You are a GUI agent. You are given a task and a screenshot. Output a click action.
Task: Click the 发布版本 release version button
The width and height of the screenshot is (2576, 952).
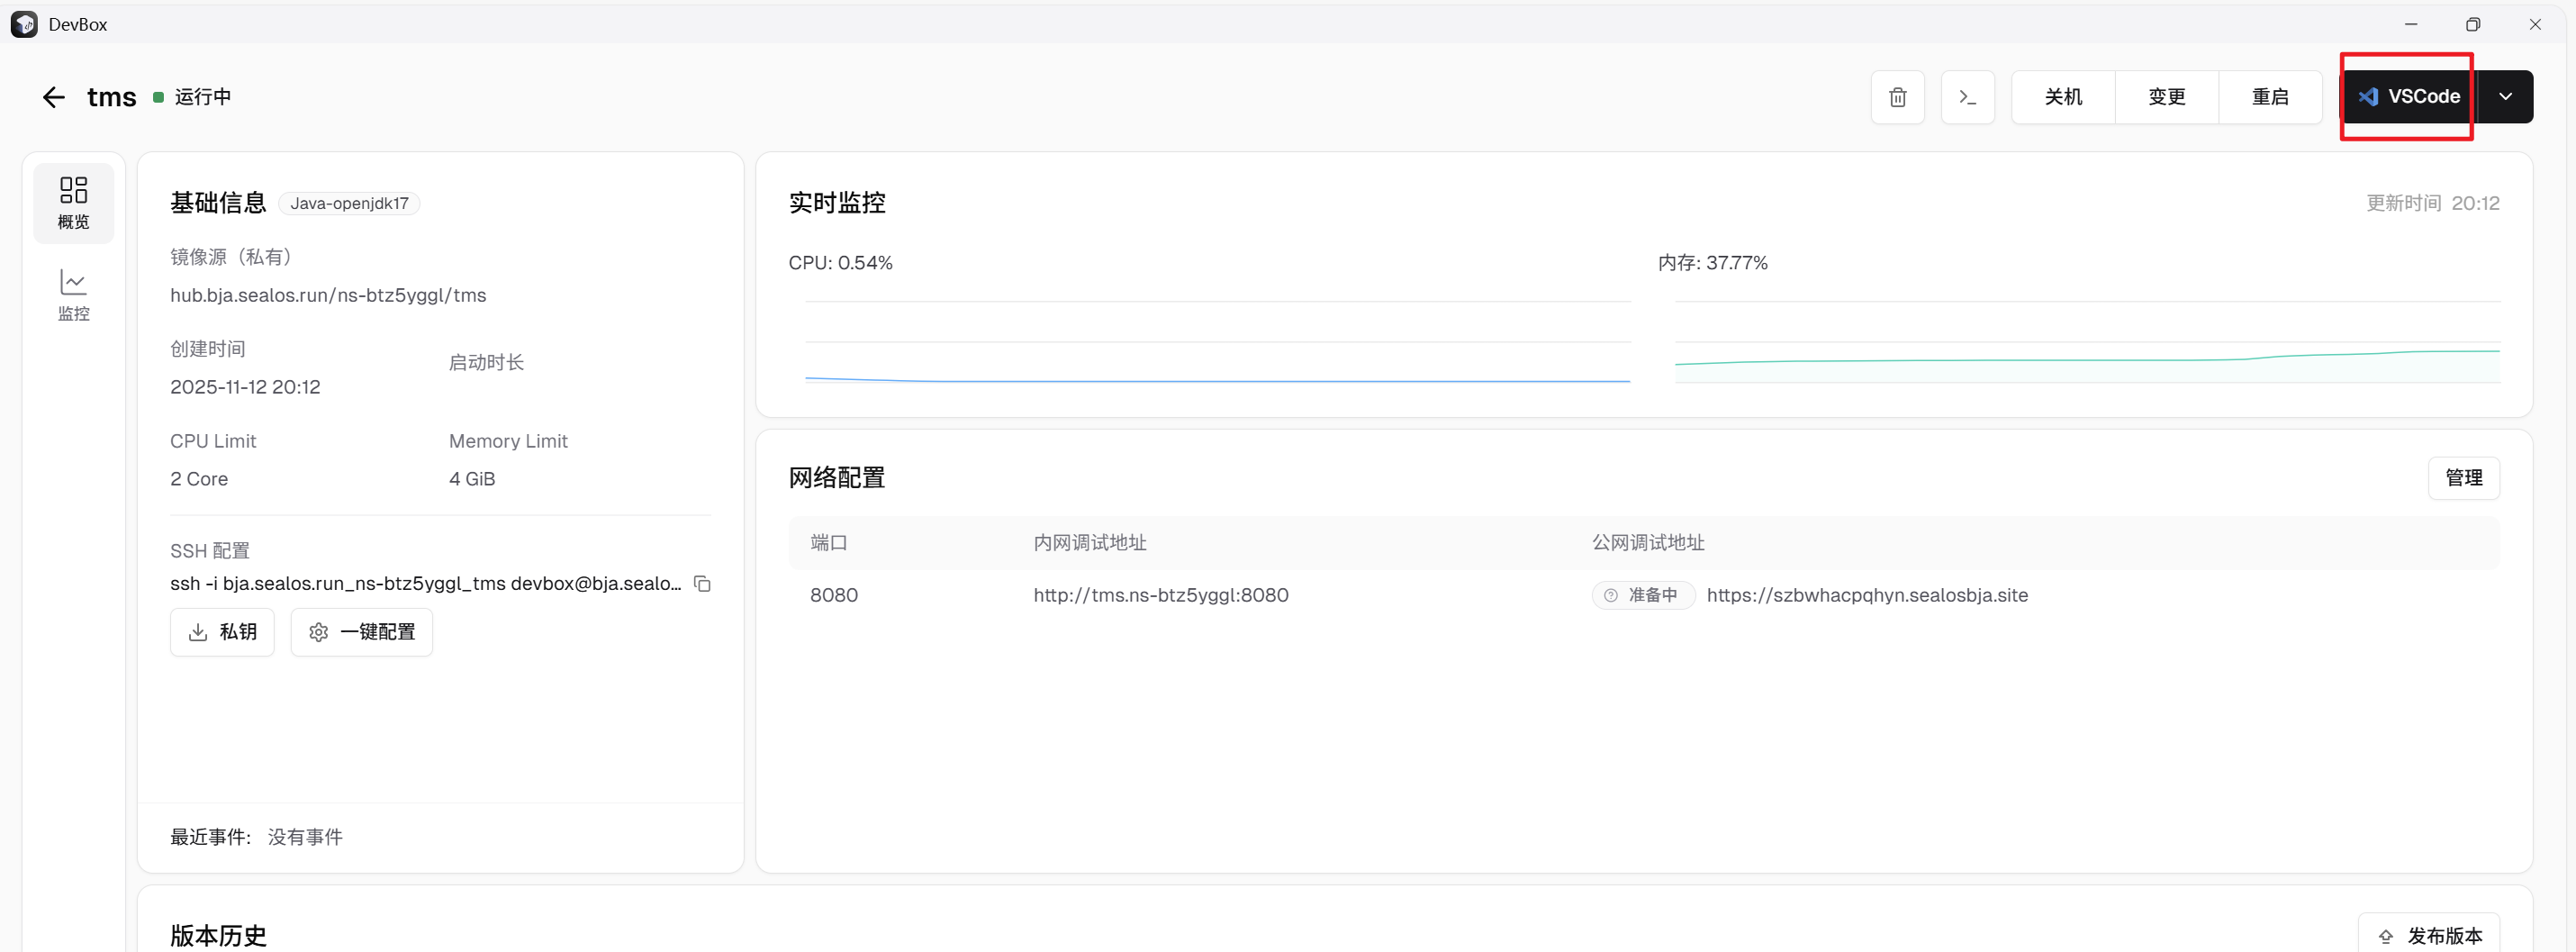(2429, 935)
